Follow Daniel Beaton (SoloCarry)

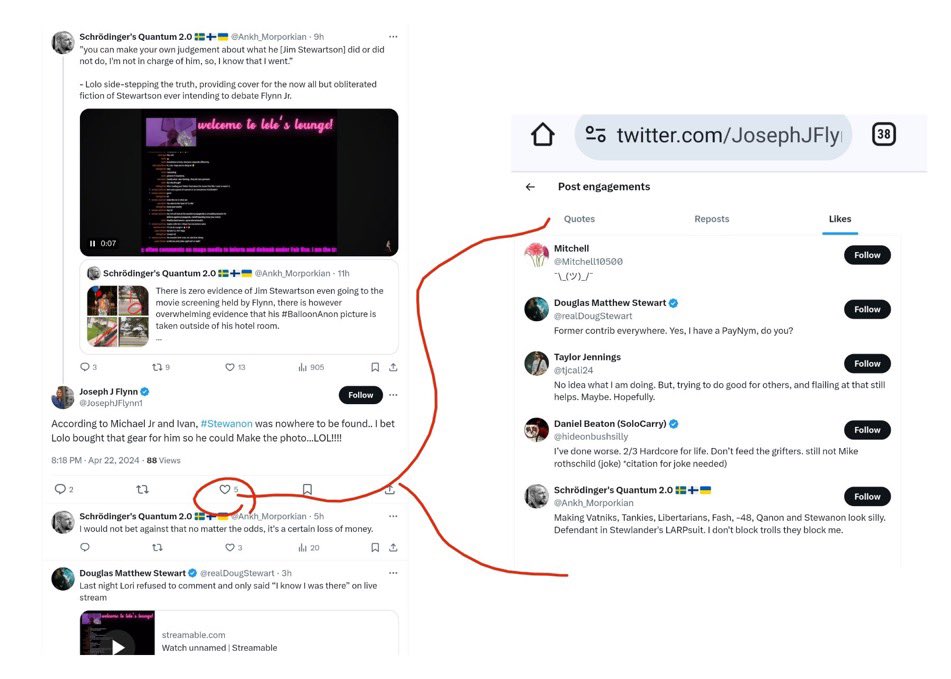(x=867, y=430)
